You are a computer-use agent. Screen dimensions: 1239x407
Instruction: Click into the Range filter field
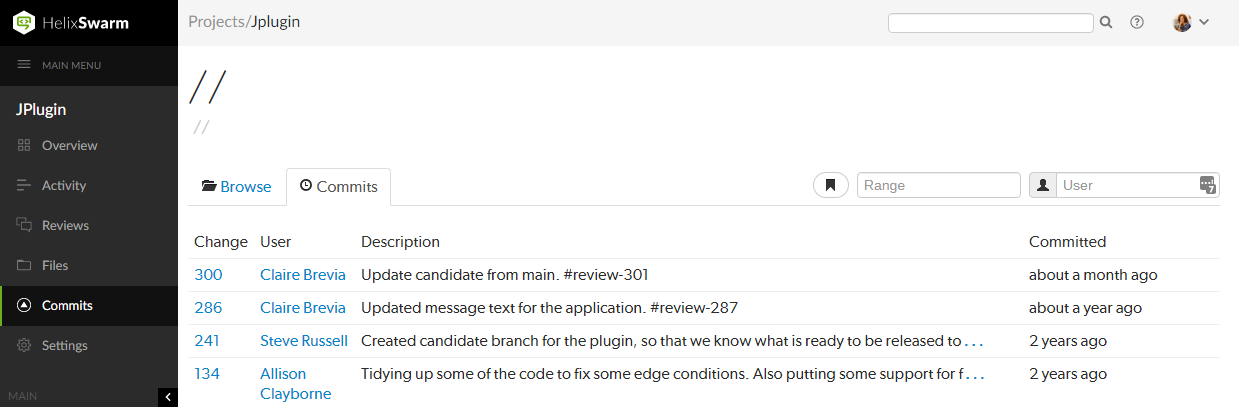click(938, 185)
